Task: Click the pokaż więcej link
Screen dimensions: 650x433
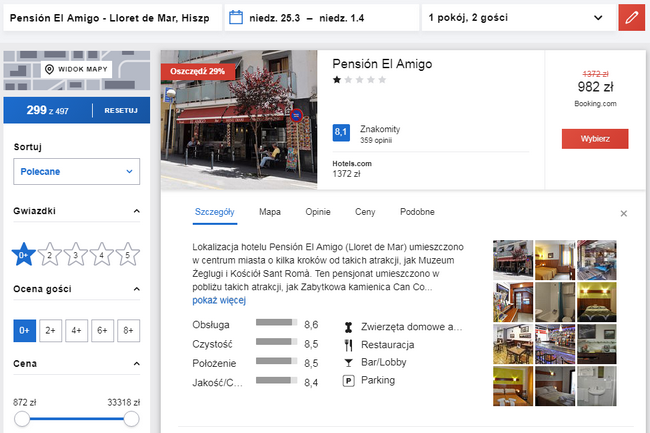Action: pos(219,300)
